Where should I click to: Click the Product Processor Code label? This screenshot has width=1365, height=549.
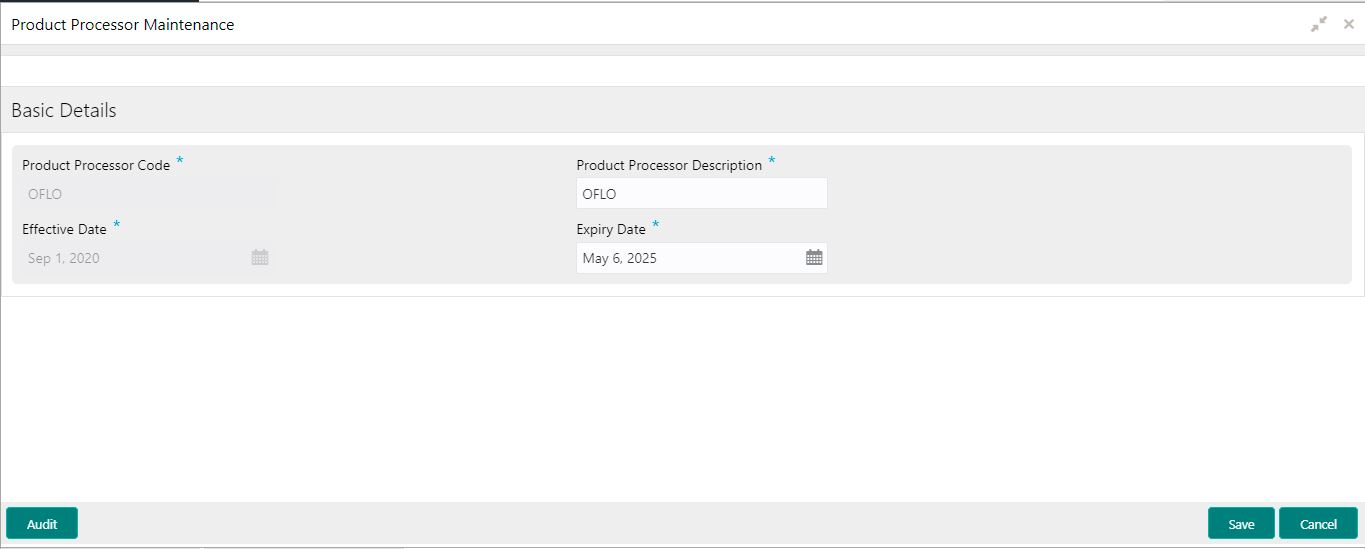point(96,166)
